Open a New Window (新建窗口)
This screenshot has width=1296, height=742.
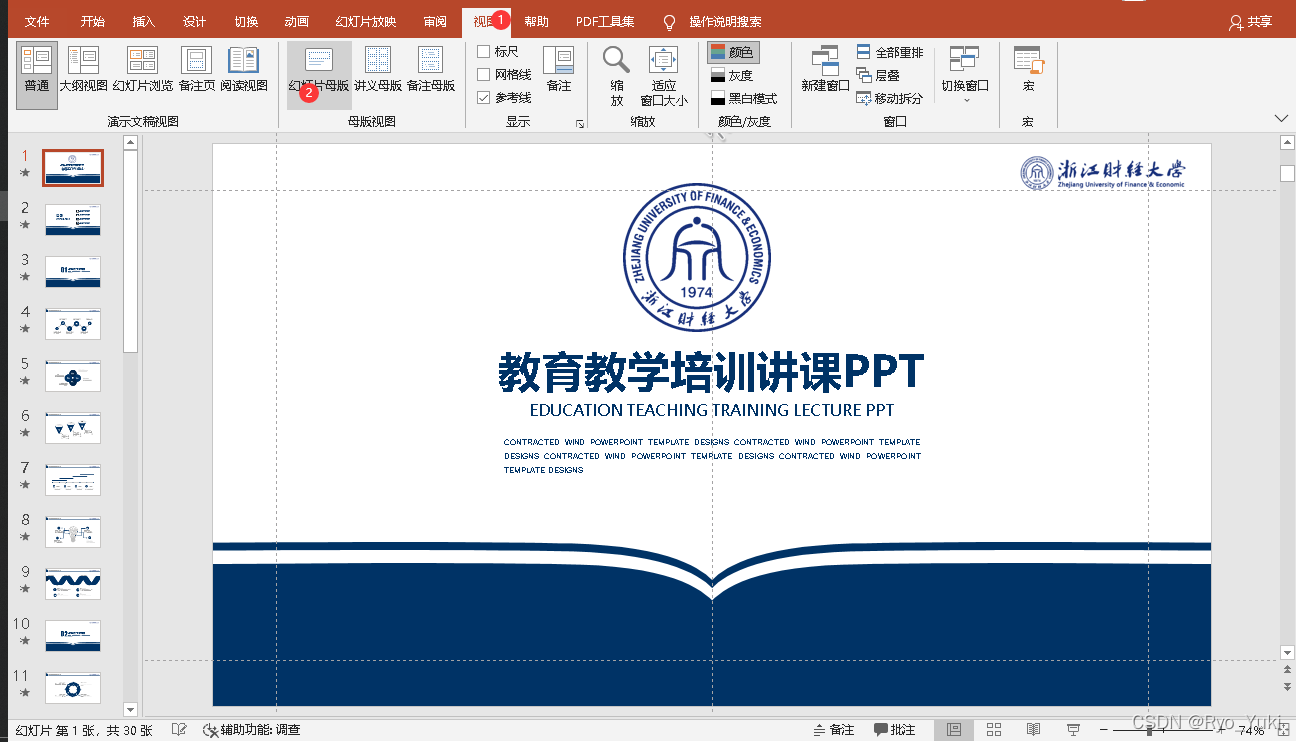pyautogui.click(x=825, y=70)
